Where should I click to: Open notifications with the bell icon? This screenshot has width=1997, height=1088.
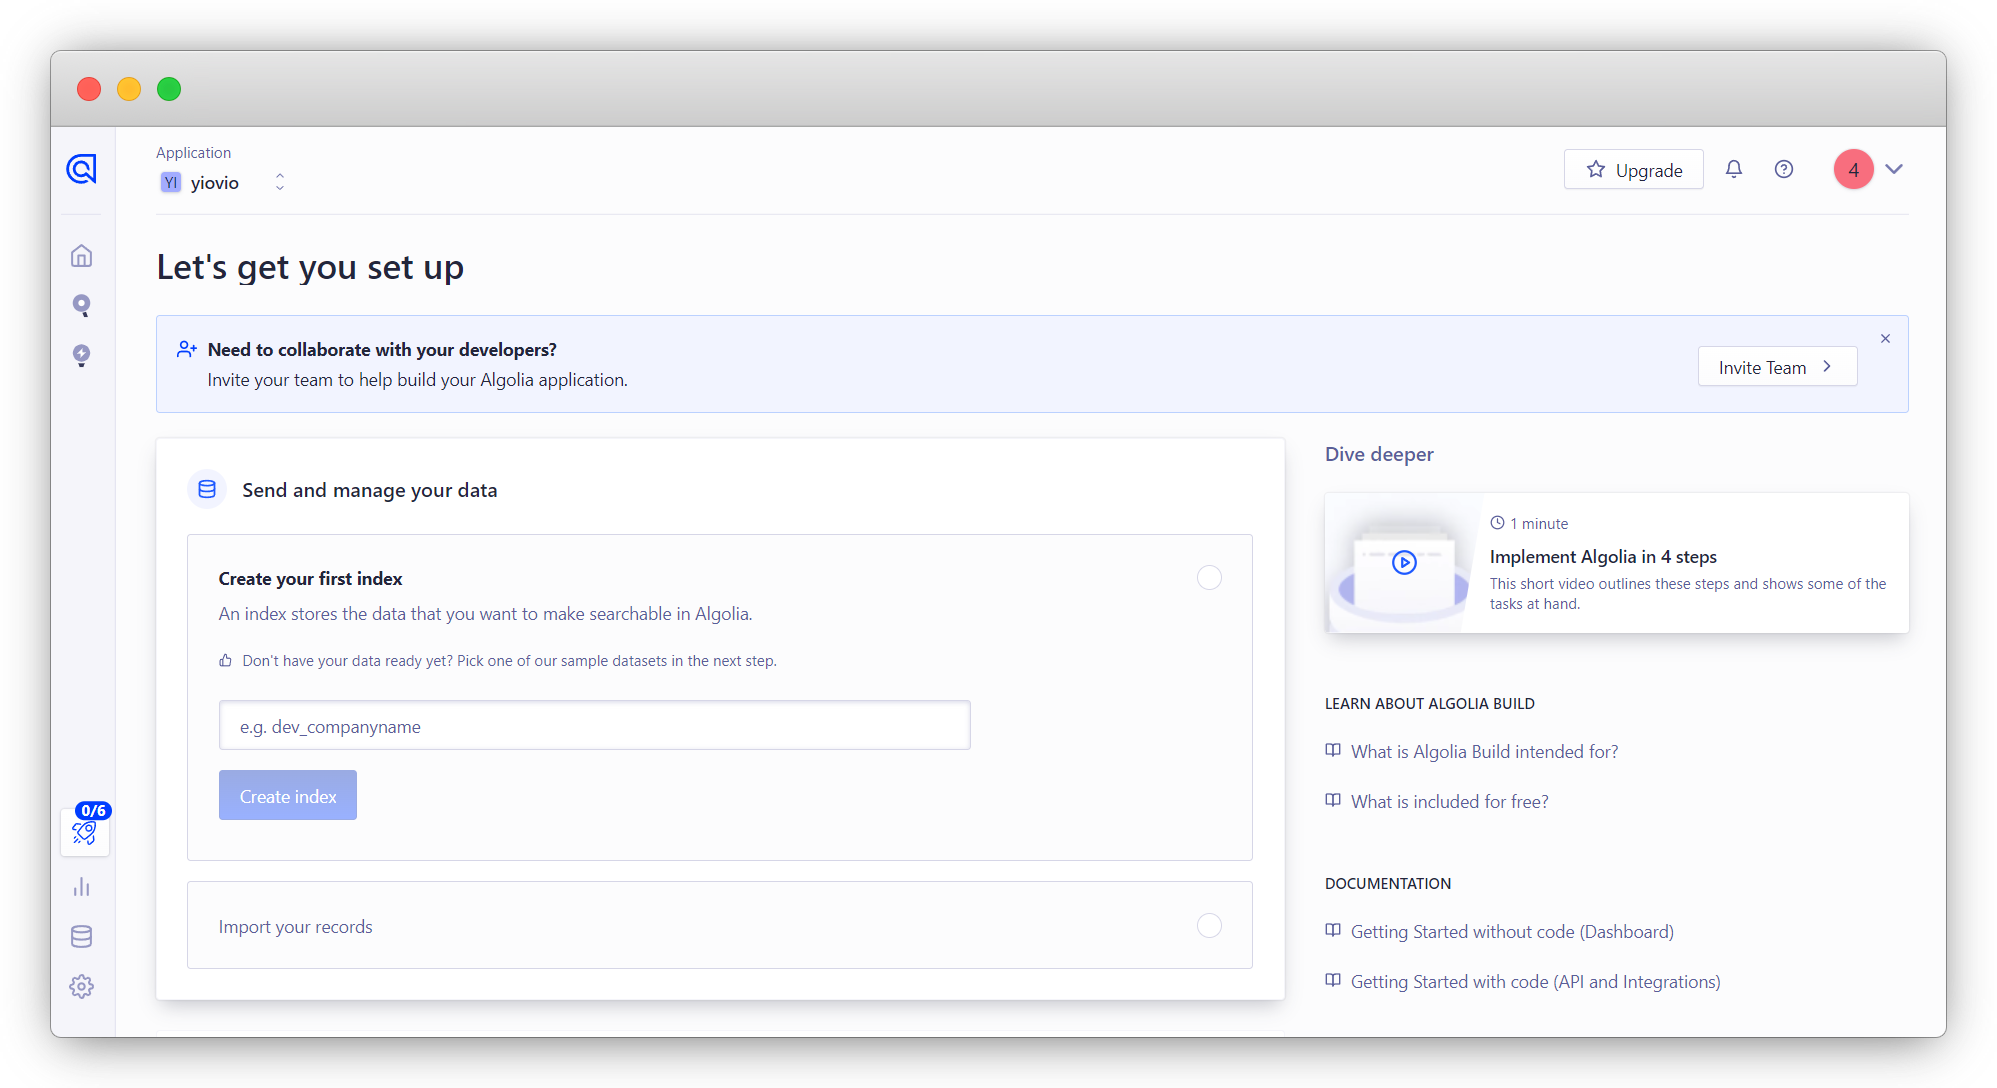pyautogui.click(x=1733, y=169)
